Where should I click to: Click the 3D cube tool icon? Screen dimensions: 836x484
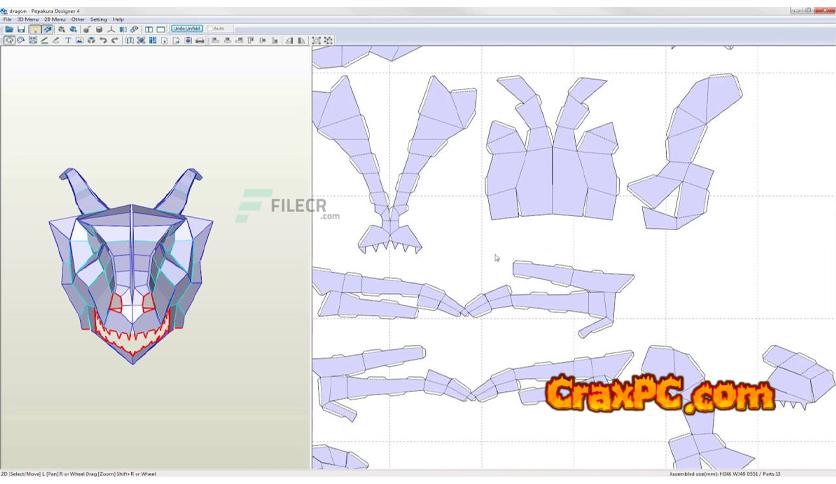91,40
